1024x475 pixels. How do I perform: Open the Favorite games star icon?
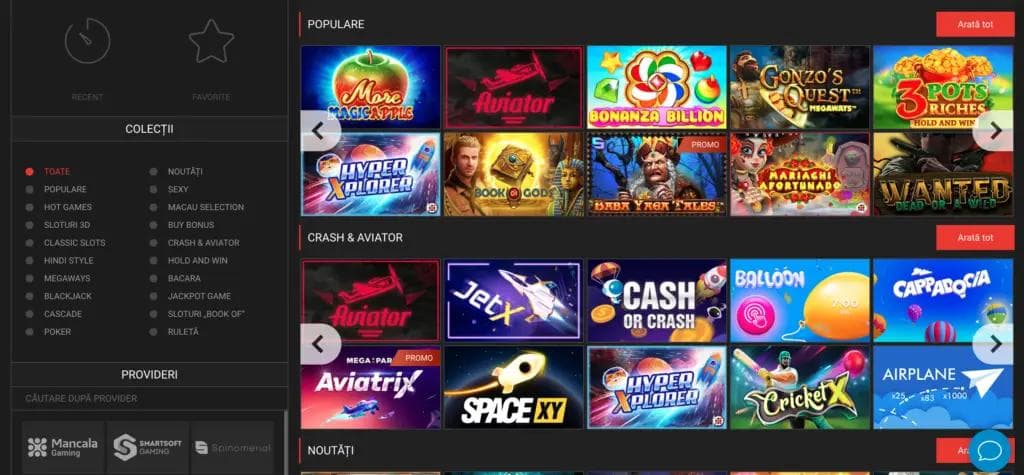click(x=212, y=41)
